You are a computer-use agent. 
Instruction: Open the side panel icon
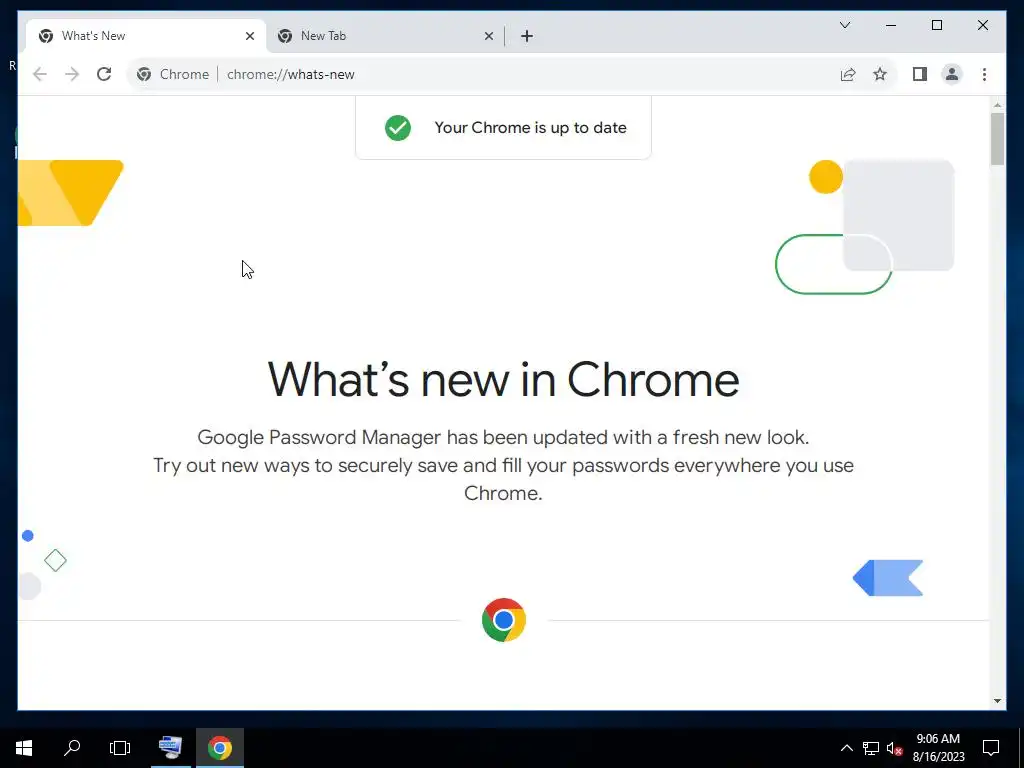pyautogui.click(x=920, y=74)
